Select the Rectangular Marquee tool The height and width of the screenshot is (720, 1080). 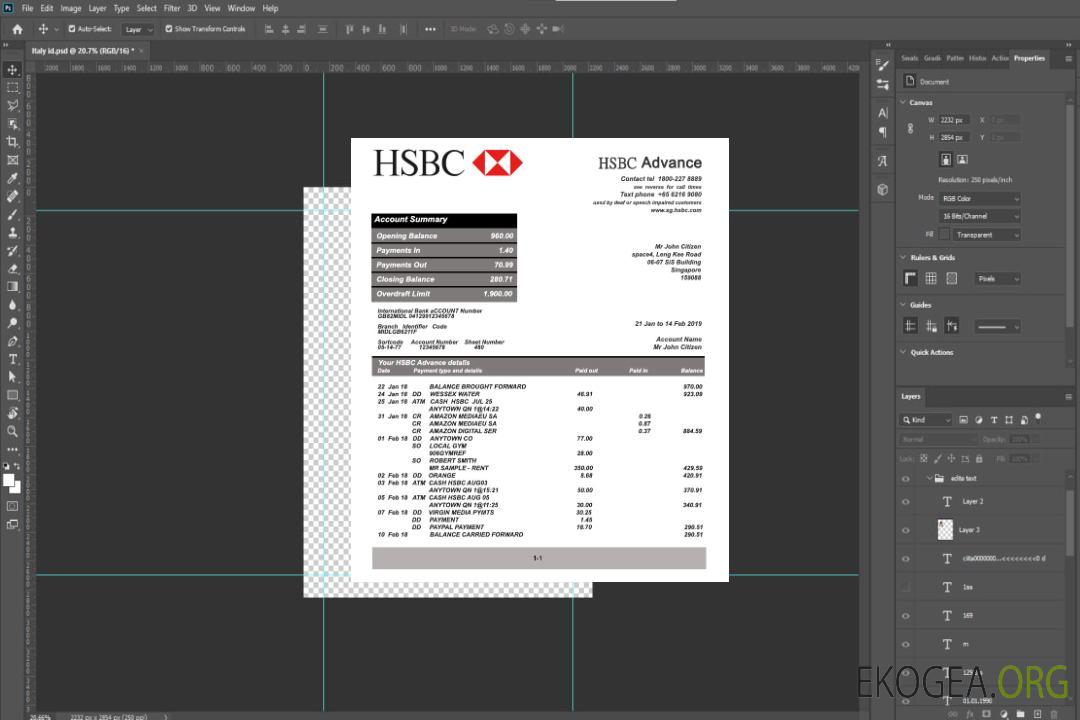pos(12,88)
